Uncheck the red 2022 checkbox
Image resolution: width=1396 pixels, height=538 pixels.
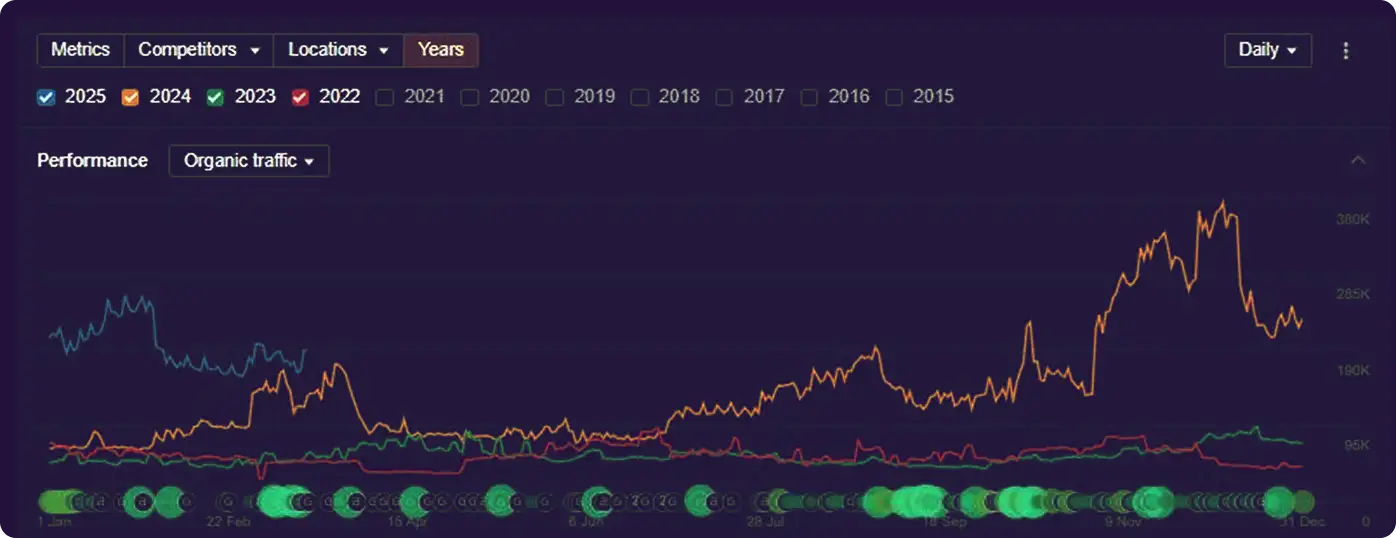(x=300, y=97)
